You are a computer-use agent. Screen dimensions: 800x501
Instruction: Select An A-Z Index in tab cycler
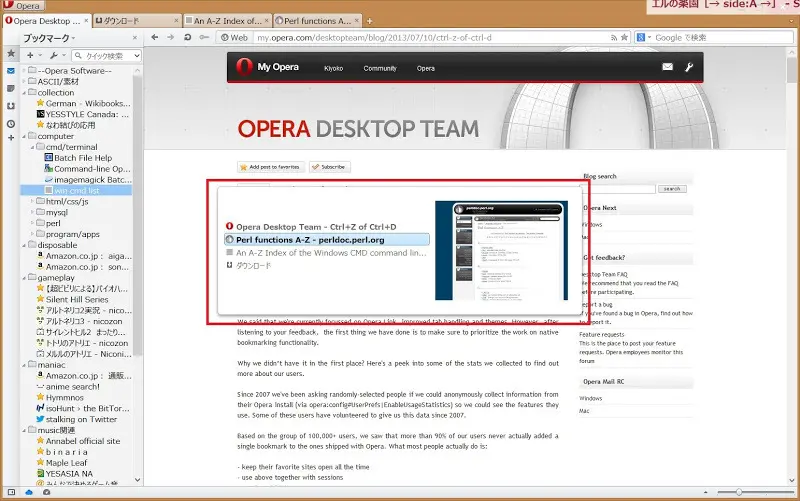pos(327,253)
